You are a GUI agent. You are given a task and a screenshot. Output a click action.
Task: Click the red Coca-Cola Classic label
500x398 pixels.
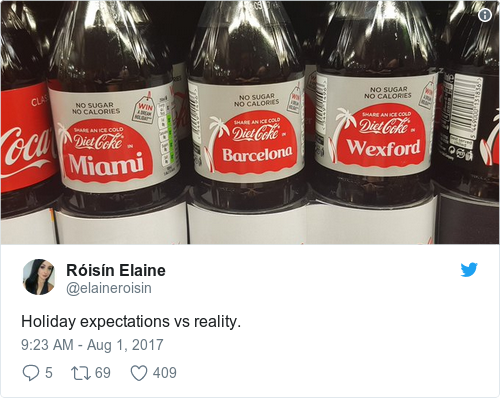click(27, 137)
